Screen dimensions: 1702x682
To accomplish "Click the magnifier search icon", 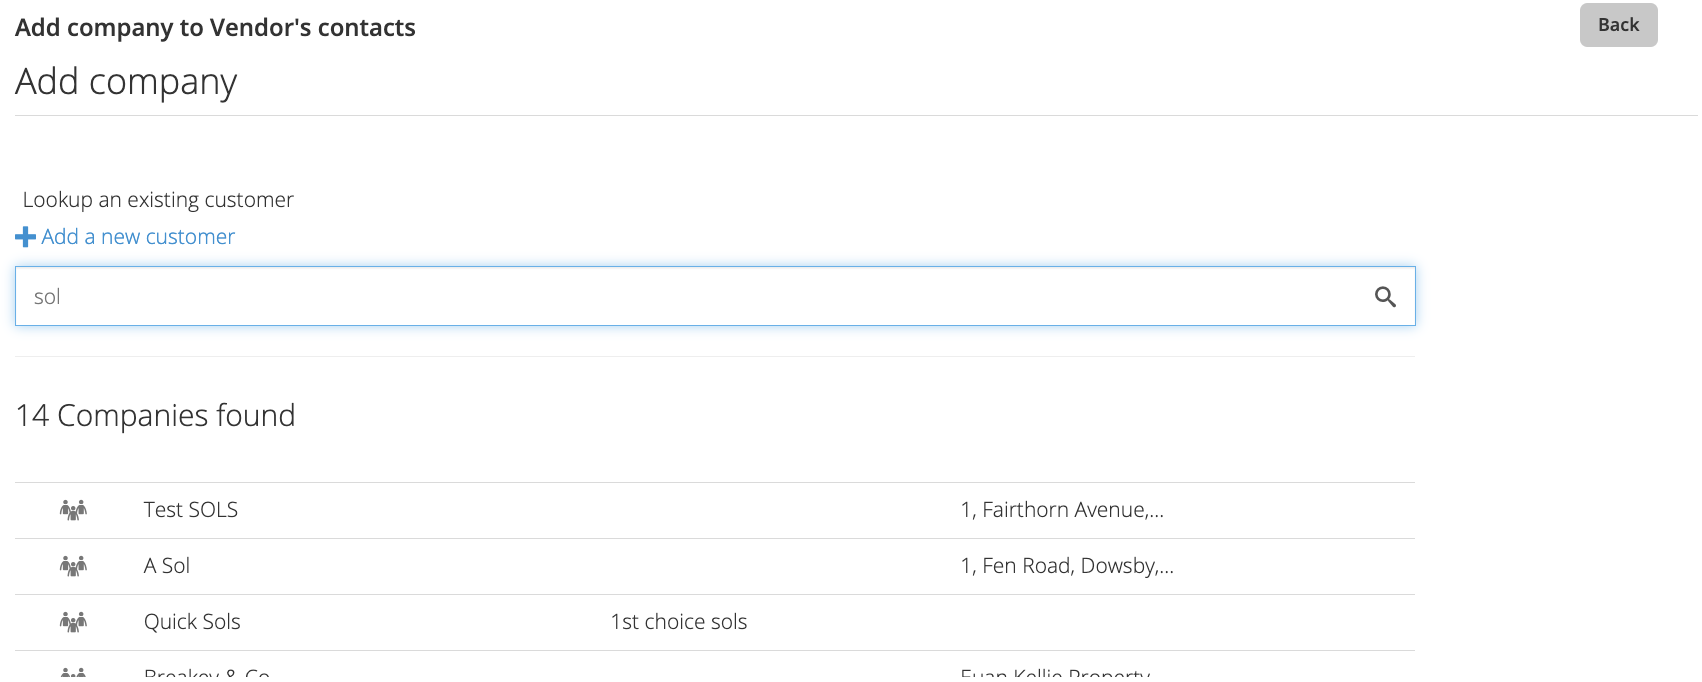I will click(x=1385, y=296).
